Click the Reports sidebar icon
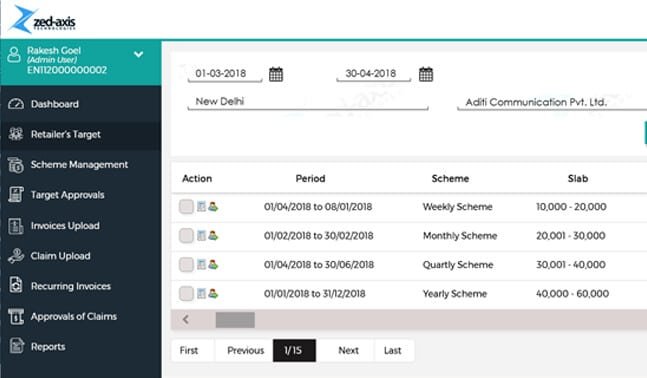 tap(16, 347)
